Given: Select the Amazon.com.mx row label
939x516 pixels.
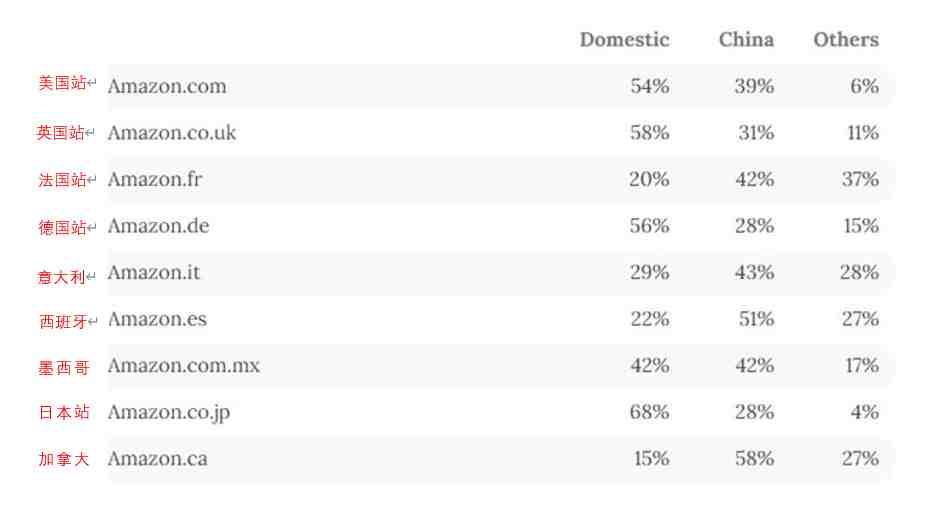Looking at the screenshot, I should tap(184, 365).
